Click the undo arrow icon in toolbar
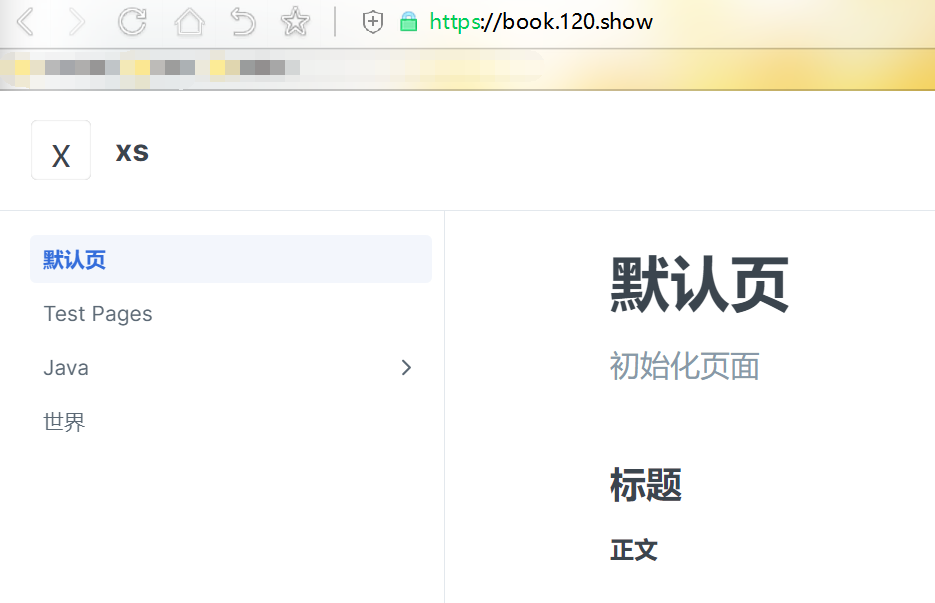The image size is (935, 603). [x=242, y=21]
